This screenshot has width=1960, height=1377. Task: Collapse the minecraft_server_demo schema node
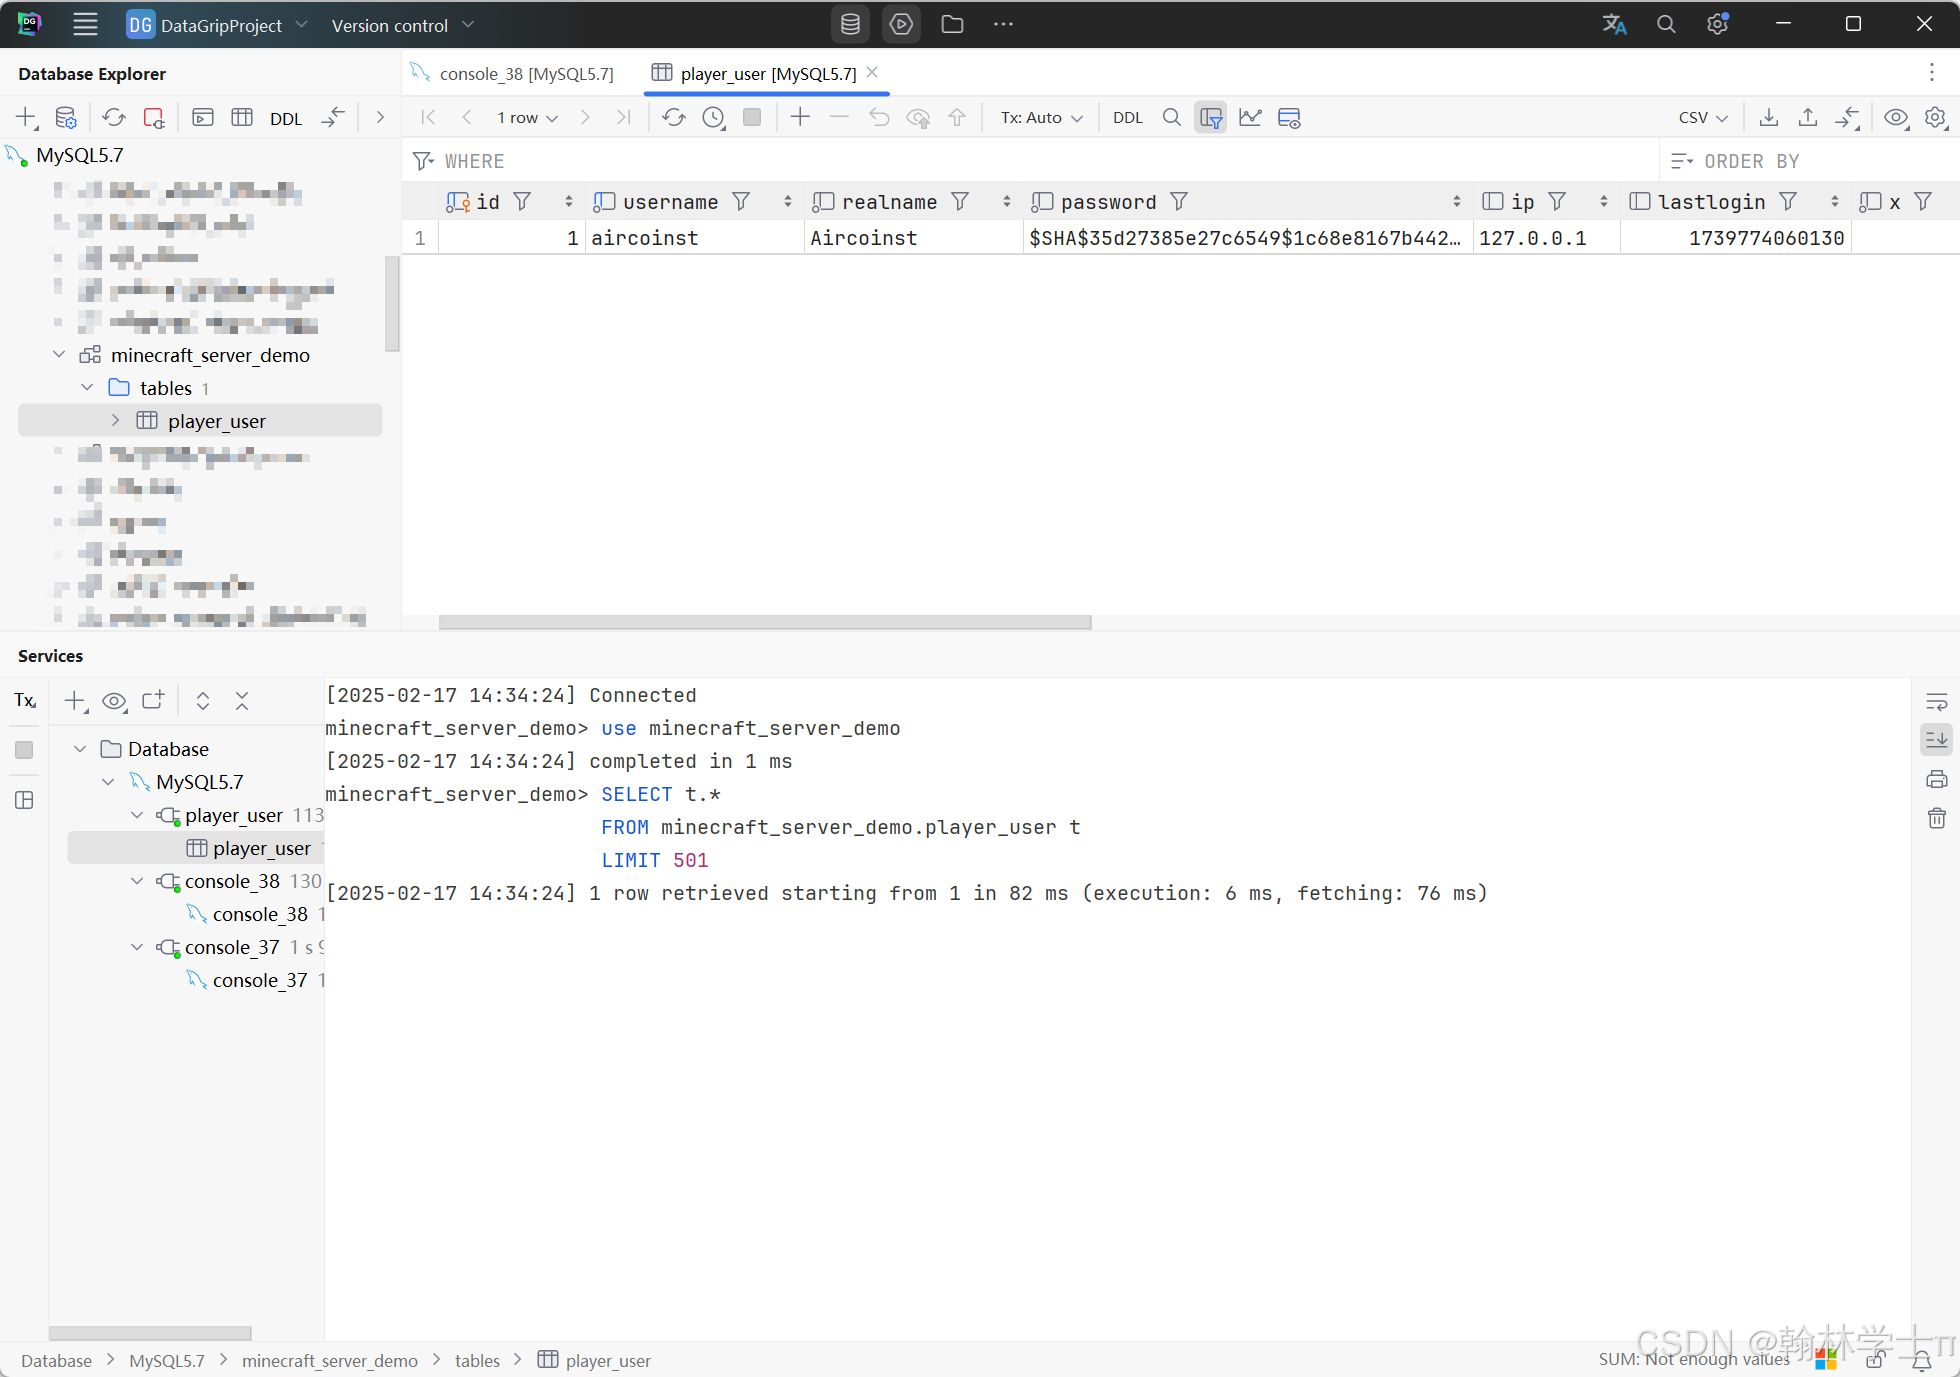pyautogui.click(x=59, y=355)
